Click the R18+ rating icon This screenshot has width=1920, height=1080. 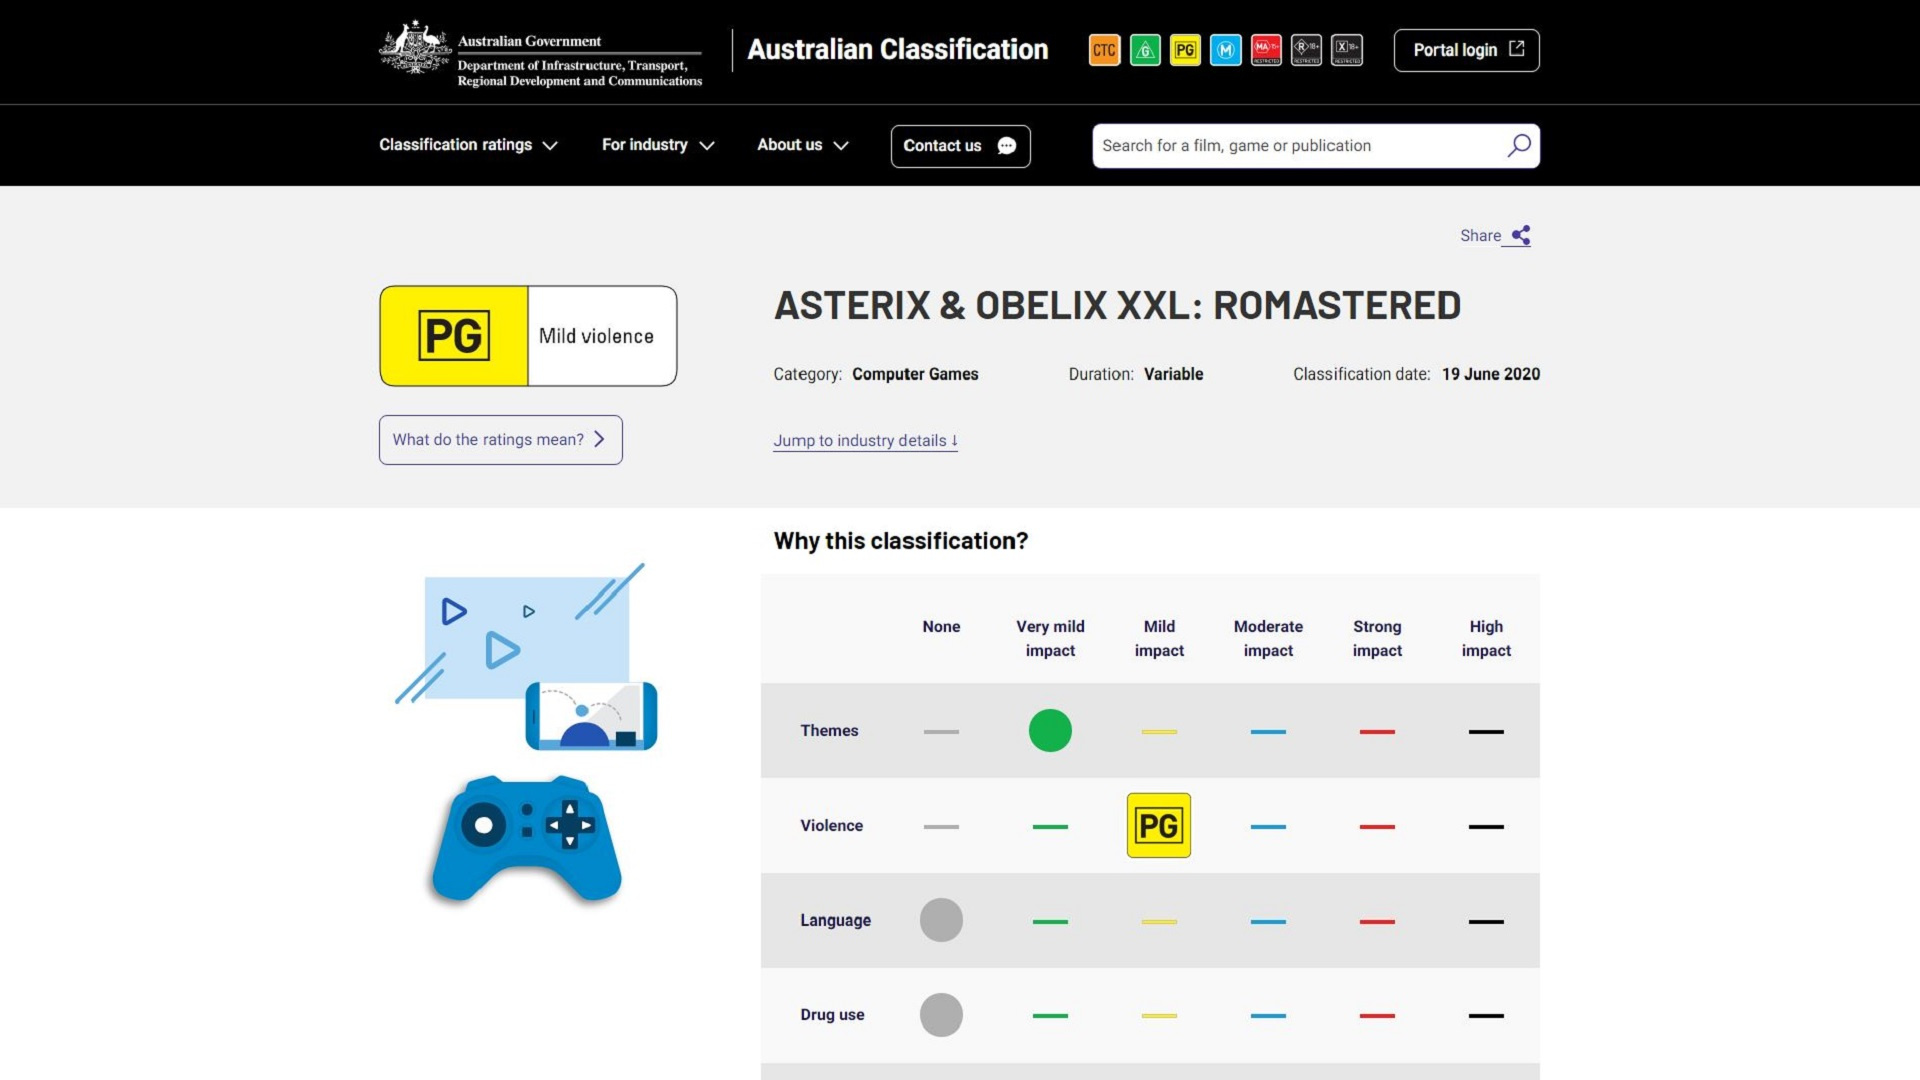click(x=1306, y=50)
